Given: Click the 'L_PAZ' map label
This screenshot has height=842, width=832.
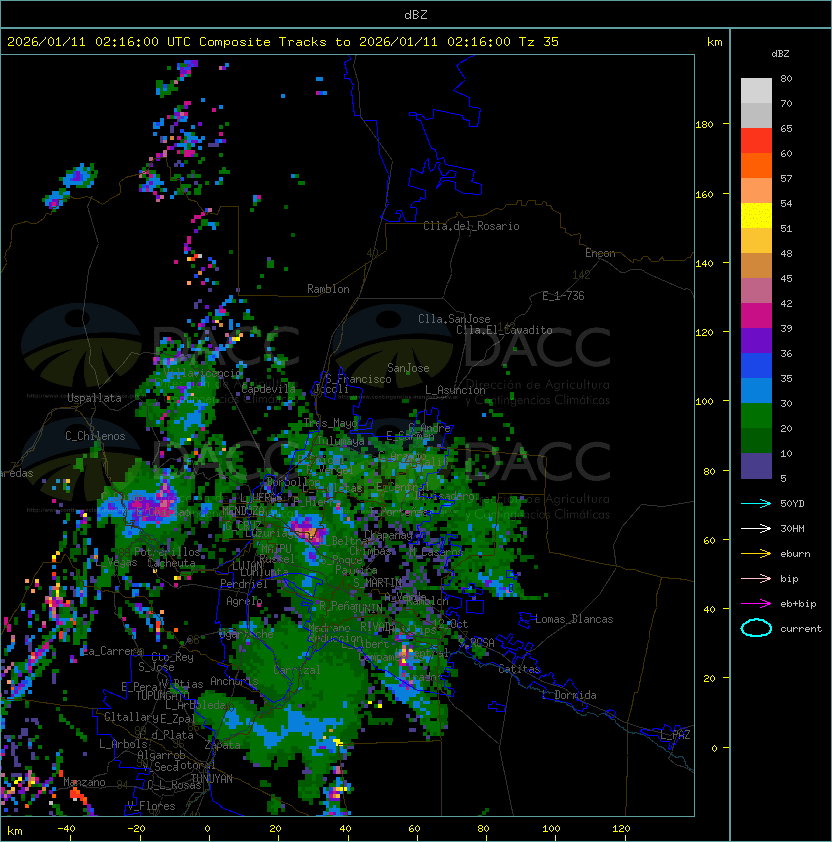Looking at the screenshot, I should [x=675, y=735].
